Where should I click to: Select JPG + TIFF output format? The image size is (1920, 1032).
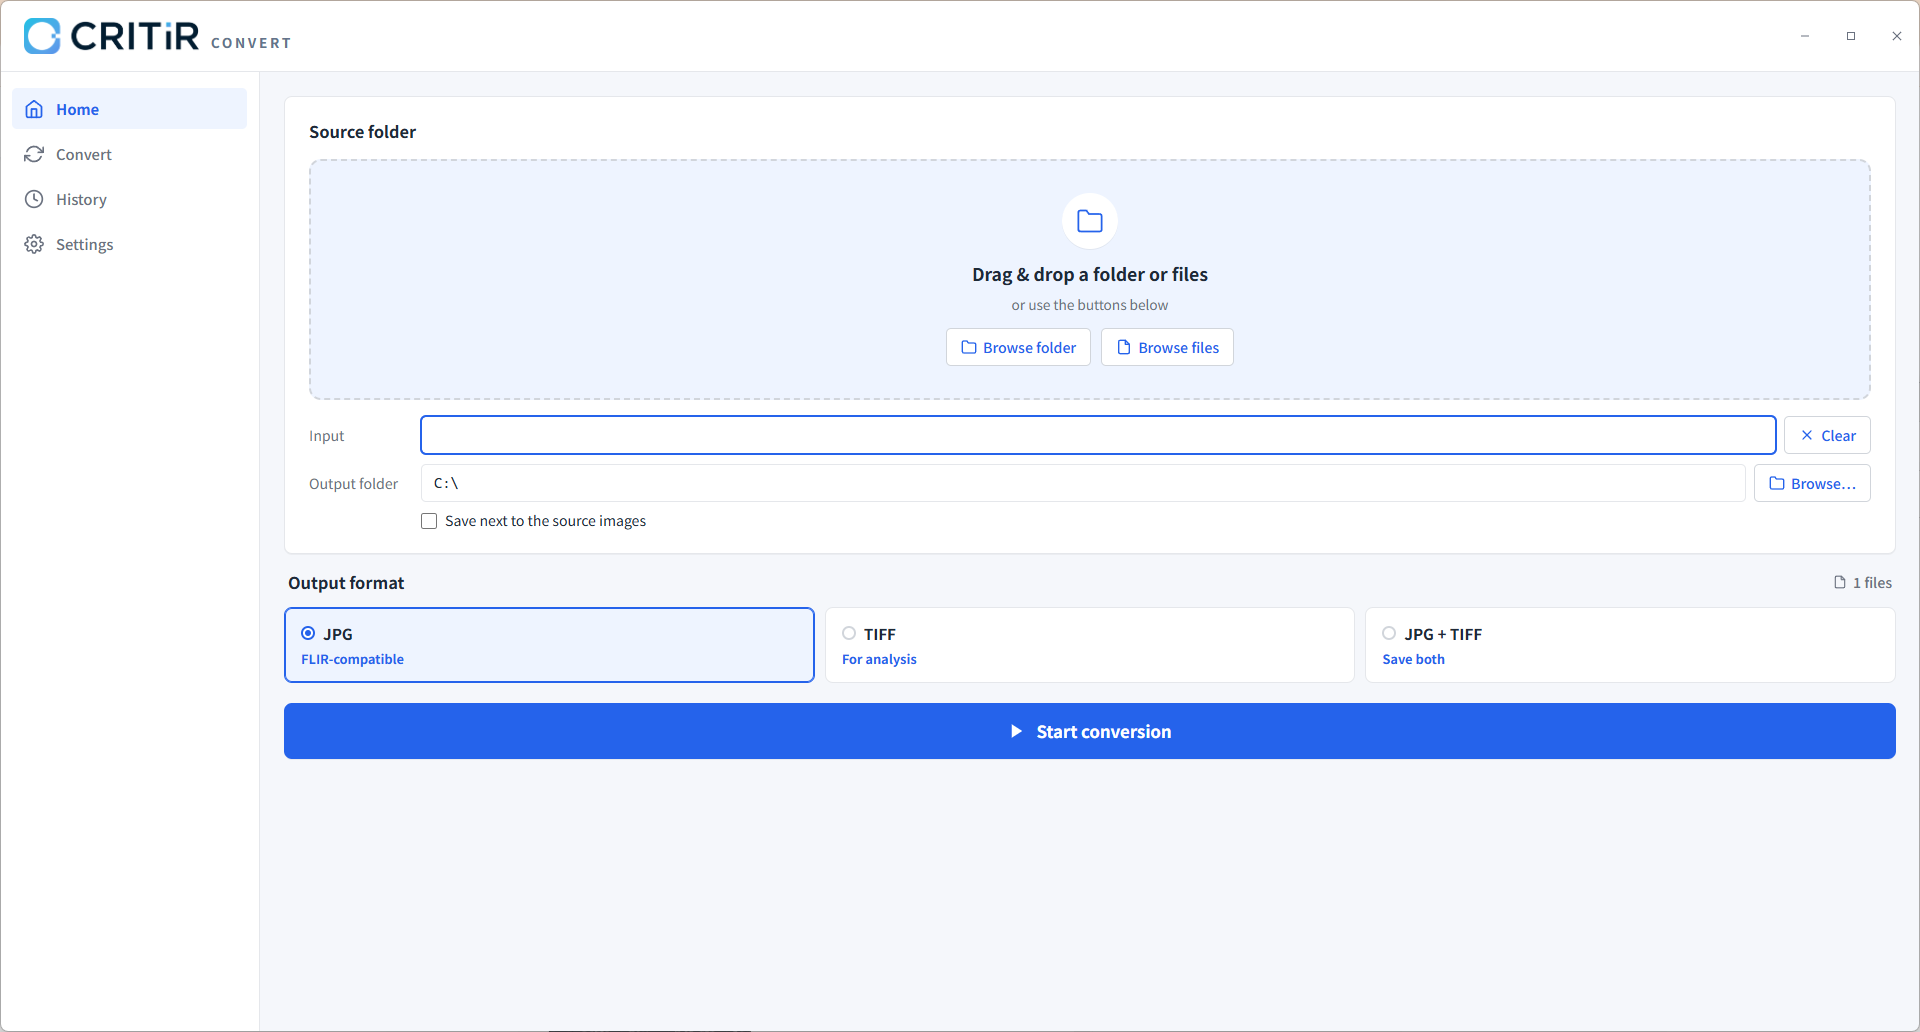point(1630,645)
